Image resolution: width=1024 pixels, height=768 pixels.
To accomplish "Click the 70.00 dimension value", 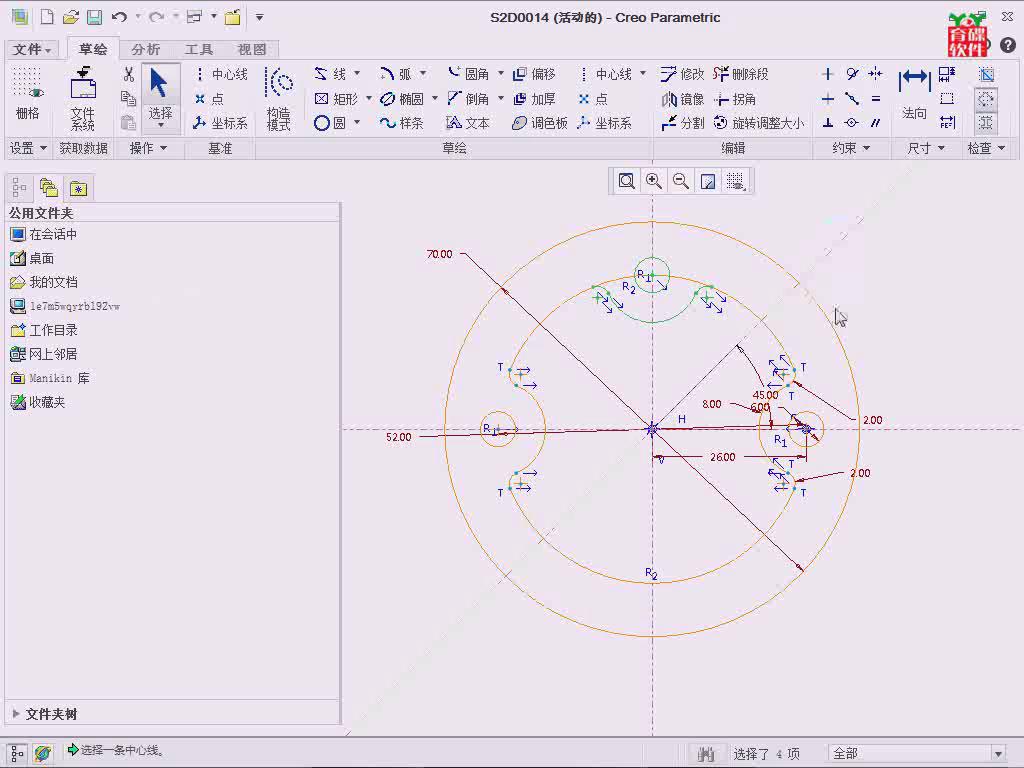I will pos(439,254).
